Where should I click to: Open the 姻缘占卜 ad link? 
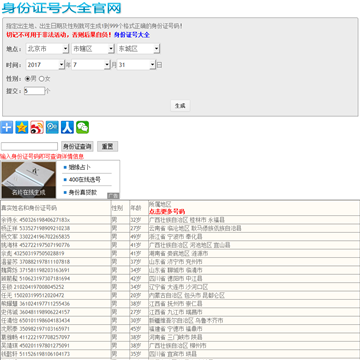point(80,167)
